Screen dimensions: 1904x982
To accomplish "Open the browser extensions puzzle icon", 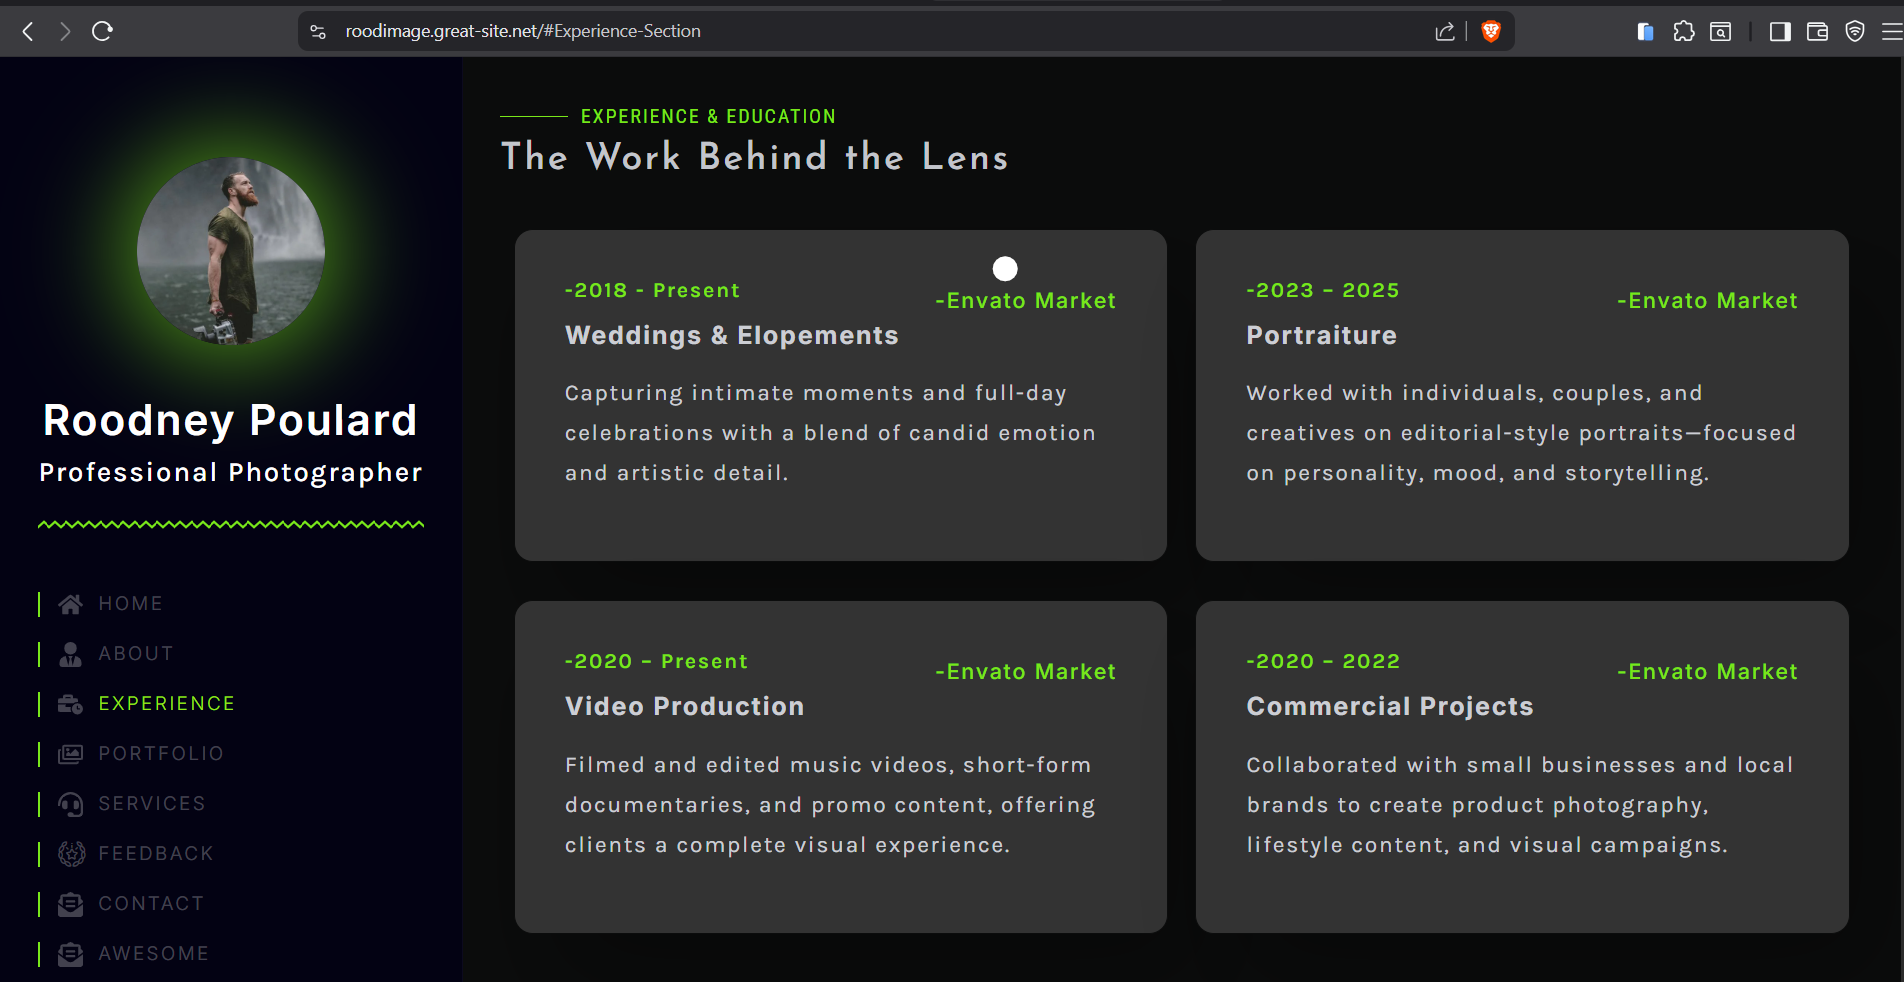I will [x=1684, y=32].
